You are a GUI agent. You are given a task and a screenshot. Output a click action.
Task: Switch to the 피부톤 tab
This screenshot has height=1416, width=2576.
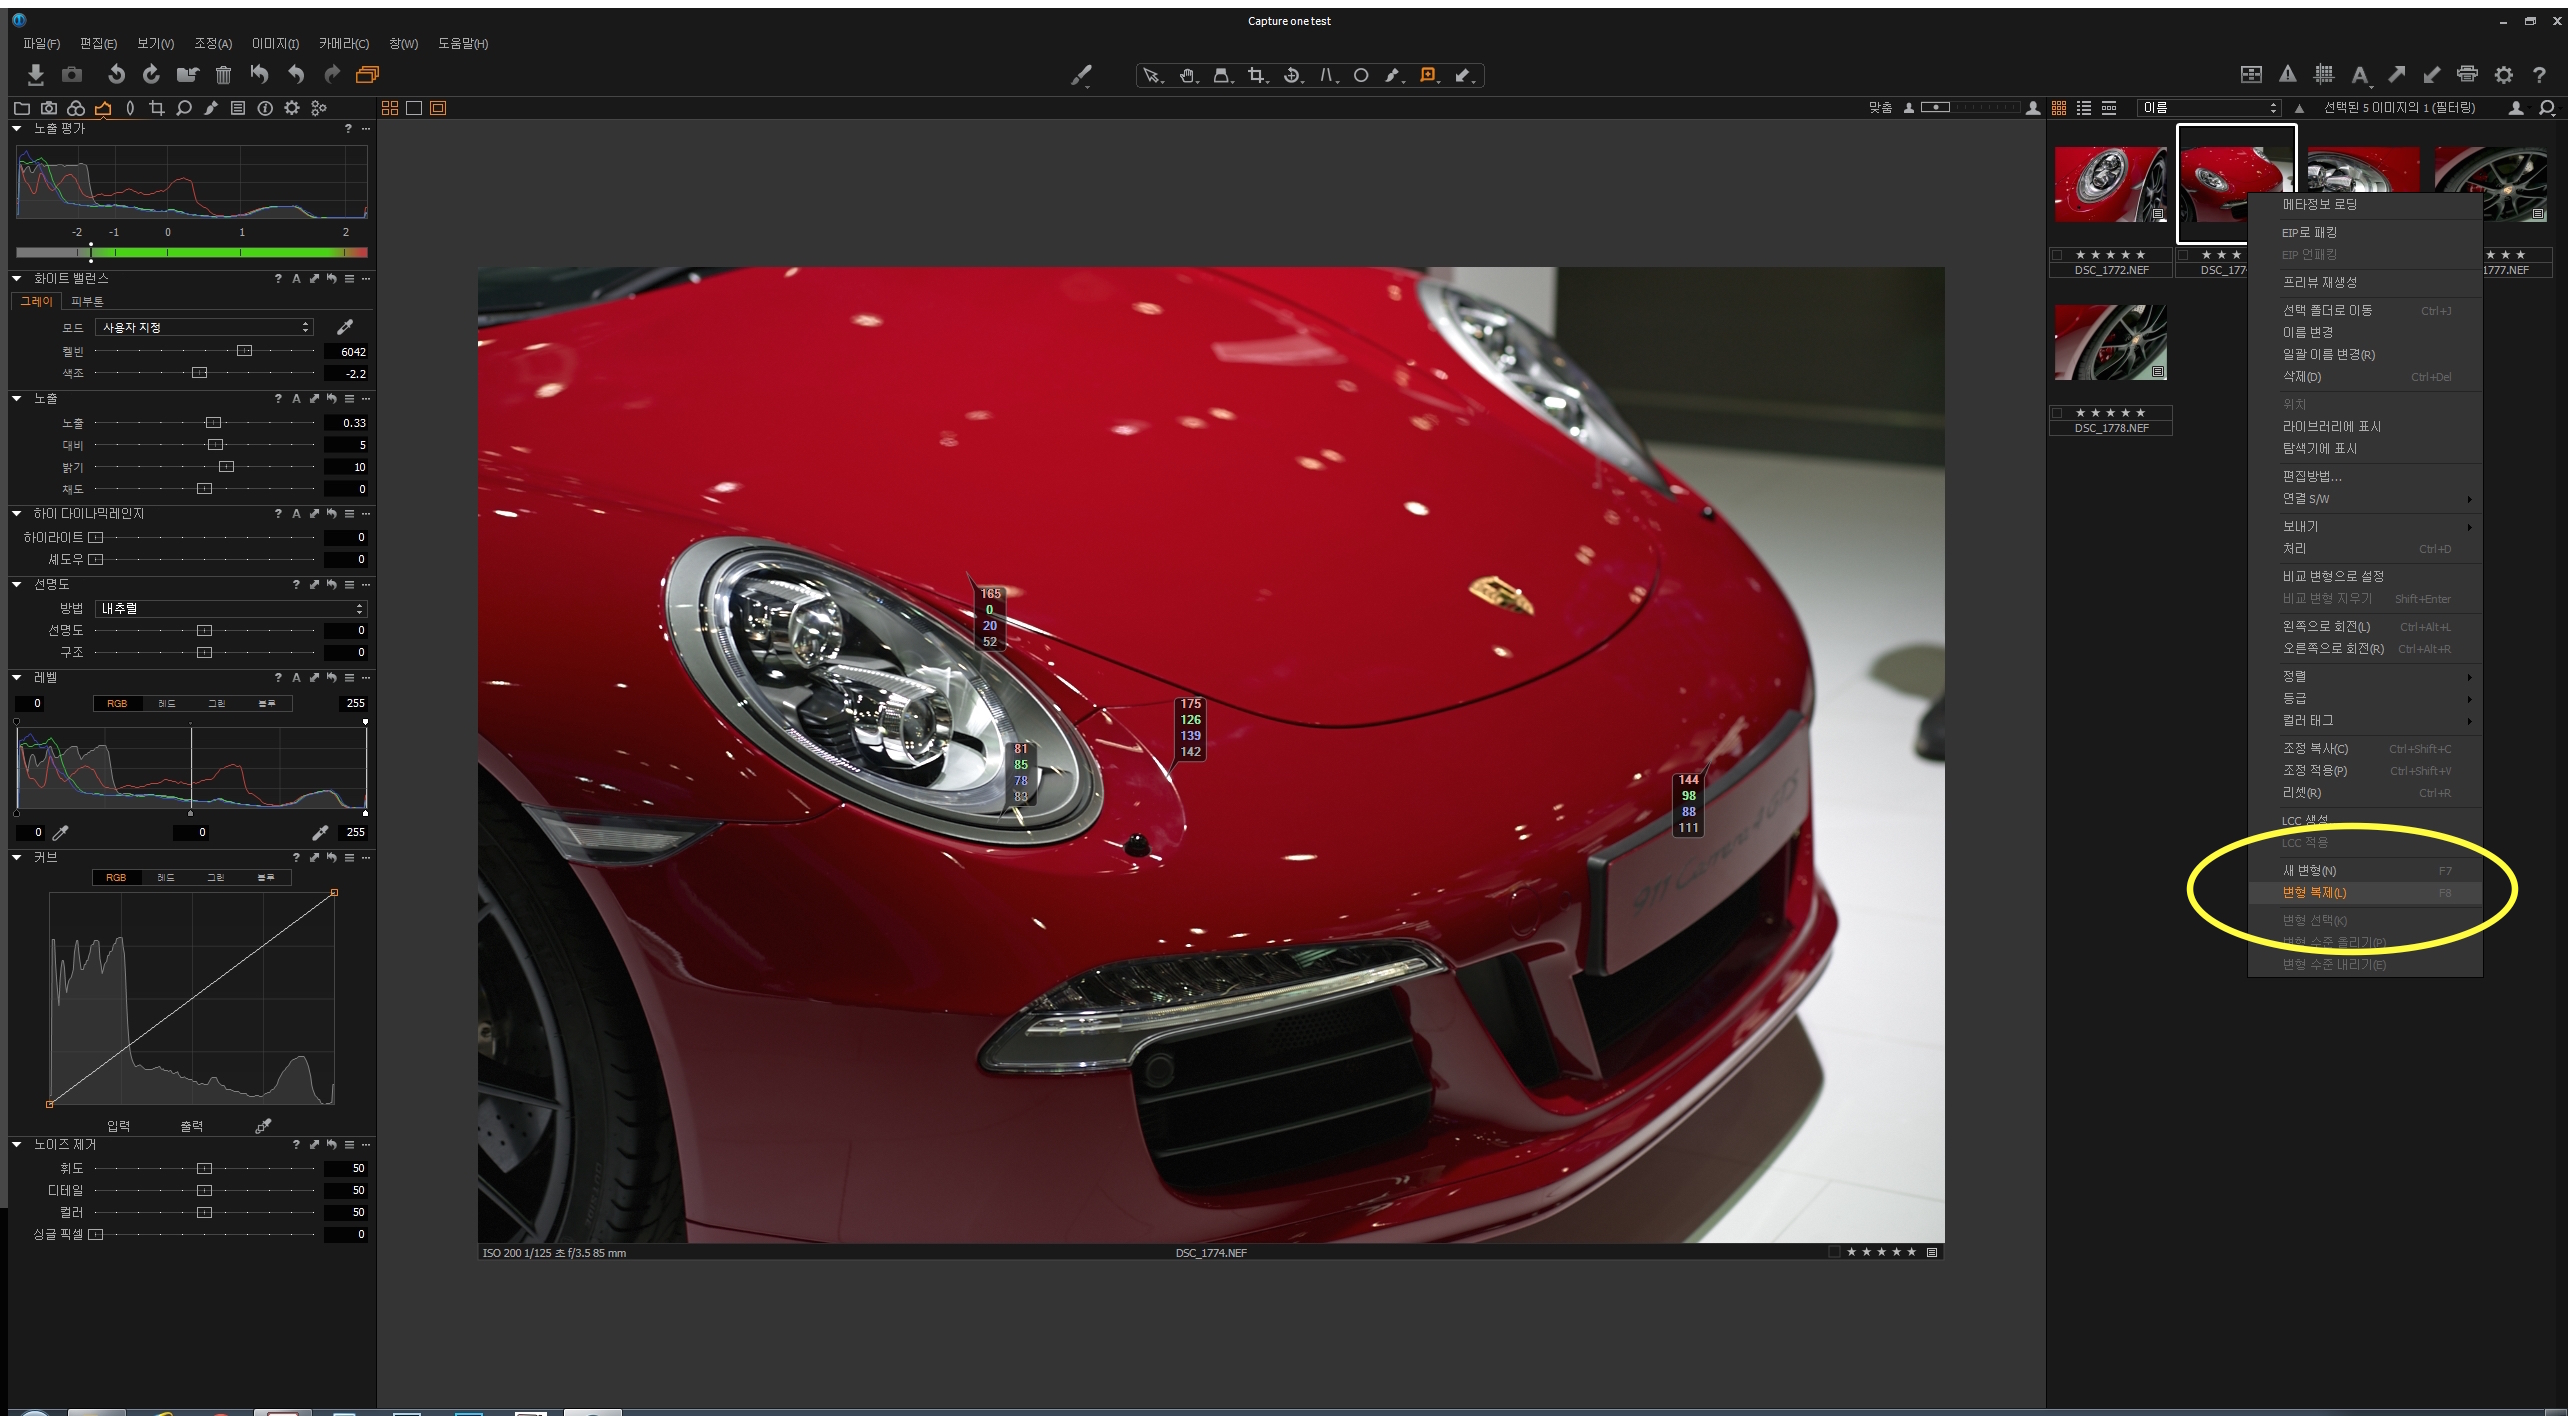(x=87, y=301)
